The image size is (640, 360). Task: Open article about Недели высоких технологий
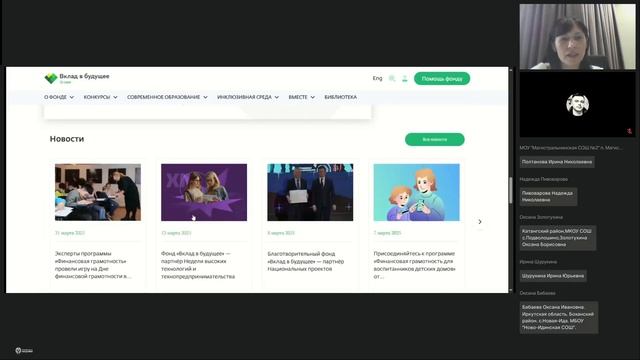(198, 265)
